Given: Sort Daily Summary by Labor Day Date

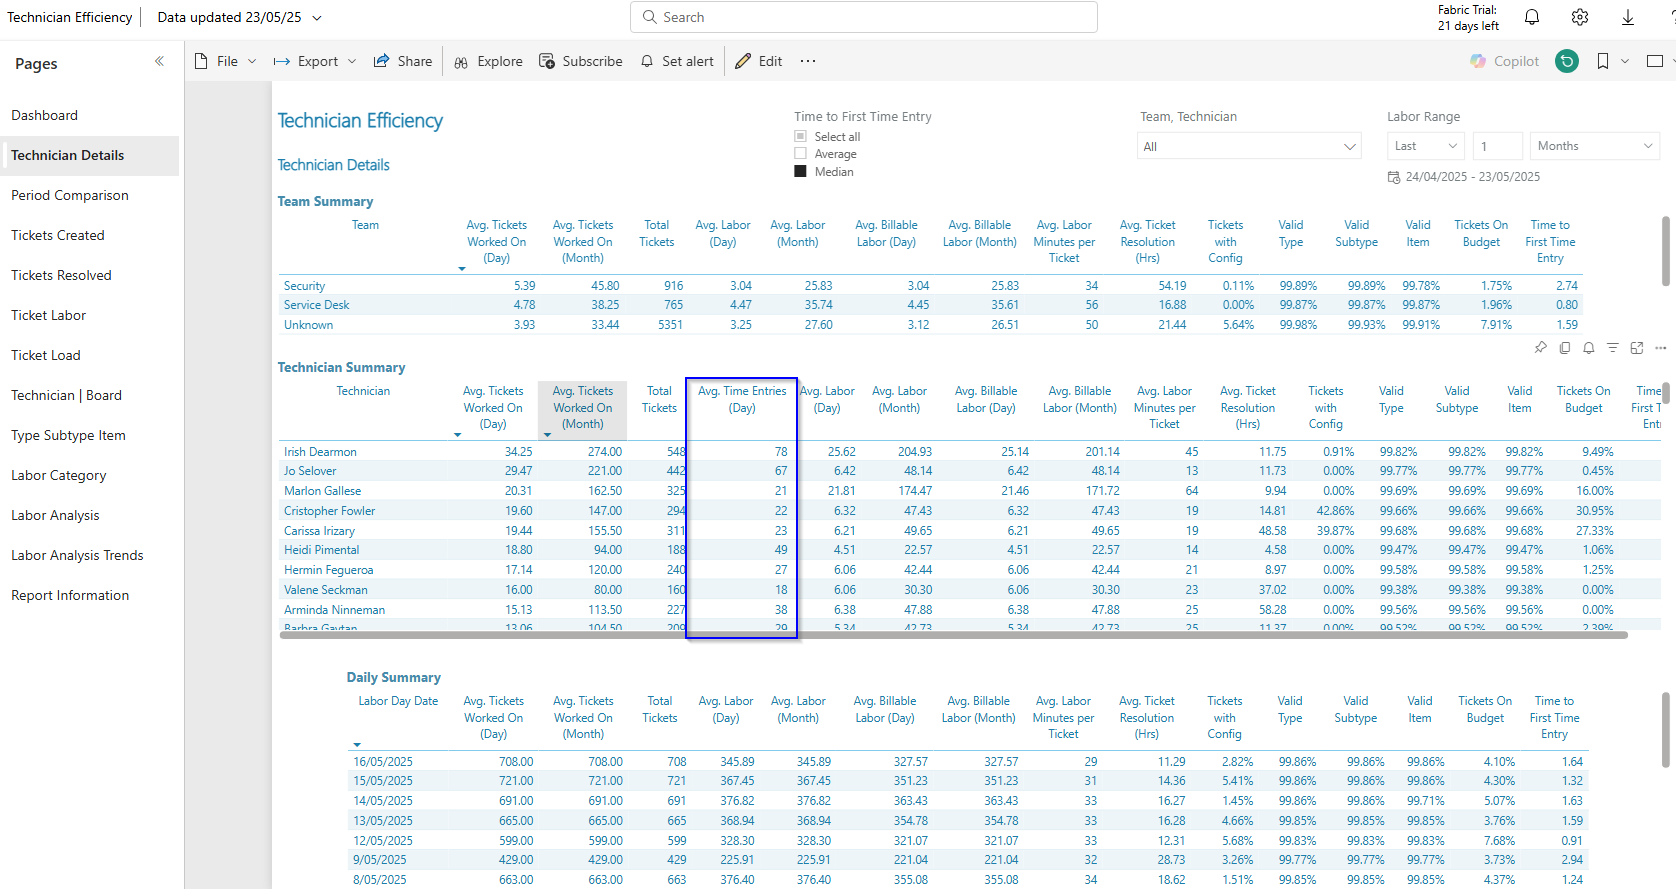Looking at the screenshot, I should click(x=398, y=701).
